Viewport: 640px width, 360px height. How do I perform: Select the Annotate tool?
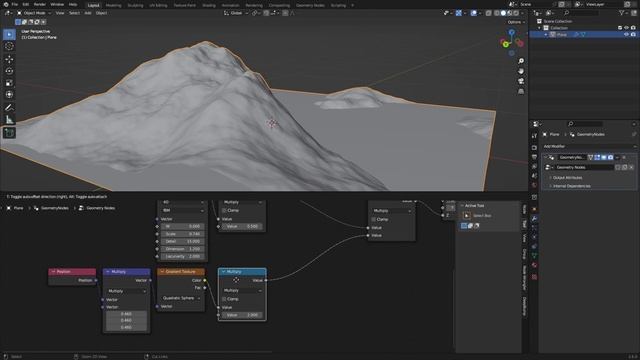point(9,108)
